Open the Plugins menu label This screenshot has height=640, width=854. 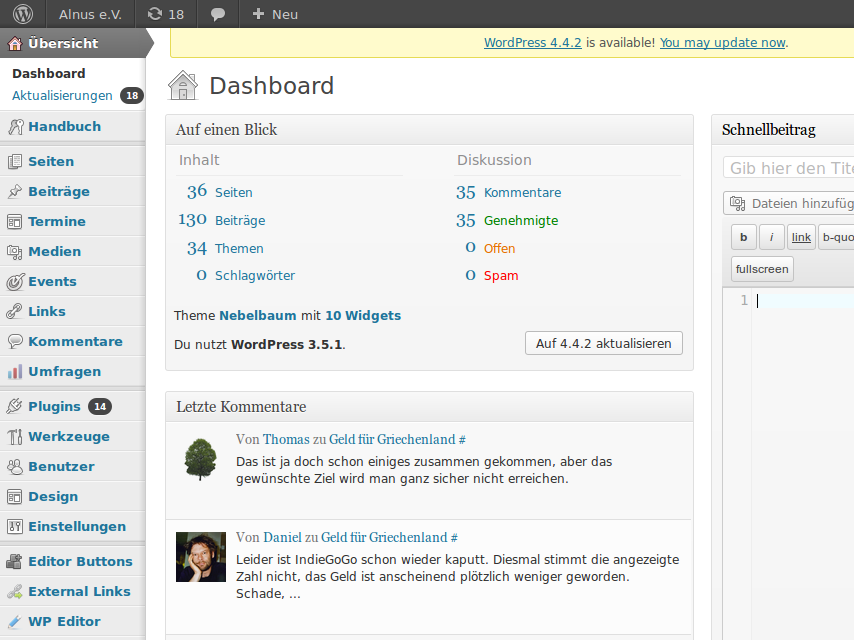[54, 406]
